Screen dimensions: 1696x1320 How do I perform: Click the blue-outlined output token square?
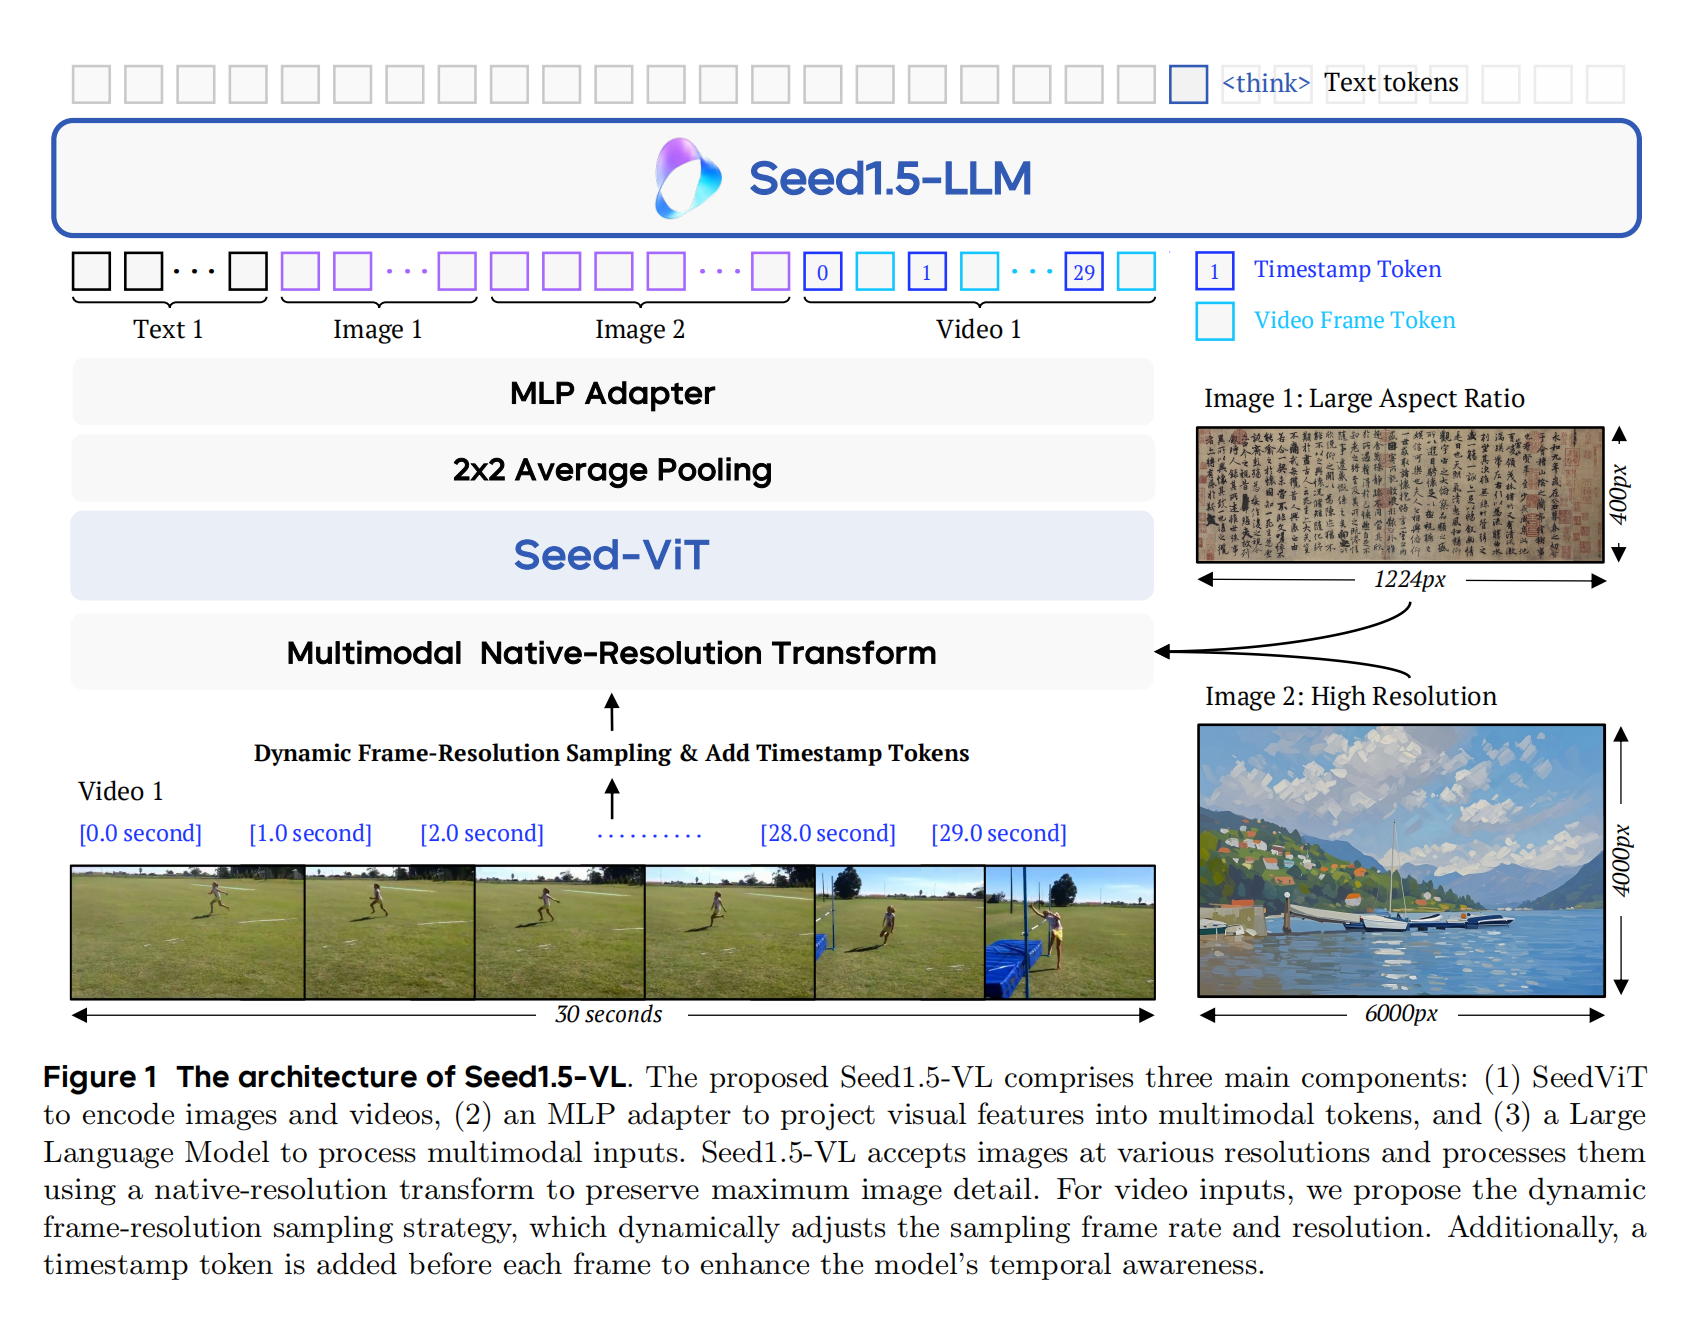click(1188, 84)
